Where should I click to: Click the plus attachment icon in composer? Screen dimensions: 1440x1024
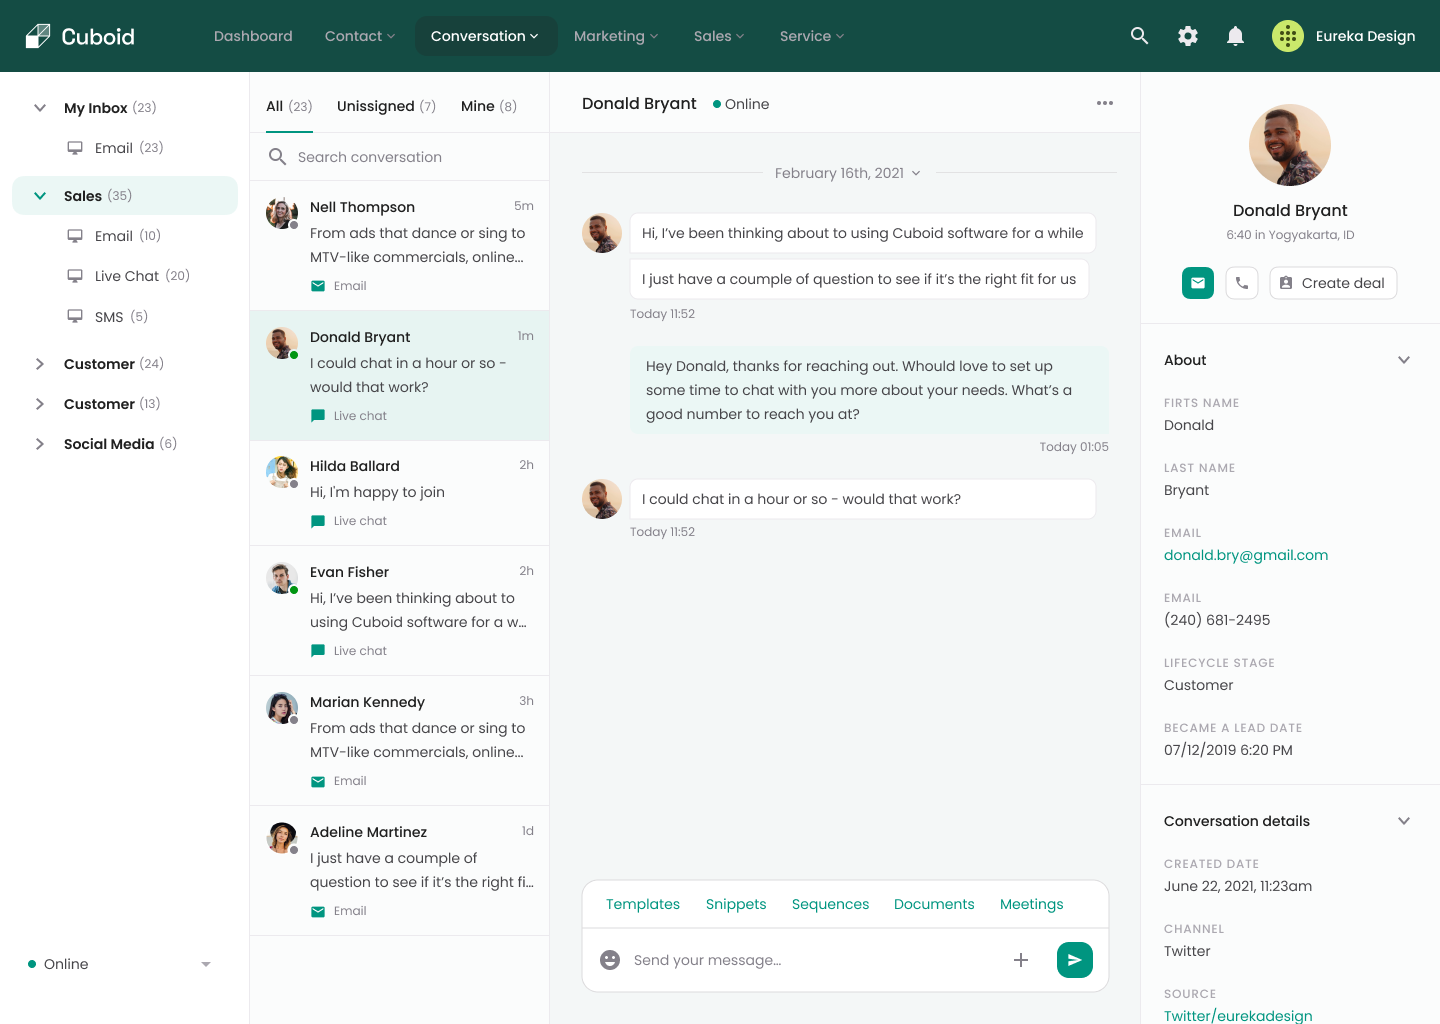tap(1021, 960)
